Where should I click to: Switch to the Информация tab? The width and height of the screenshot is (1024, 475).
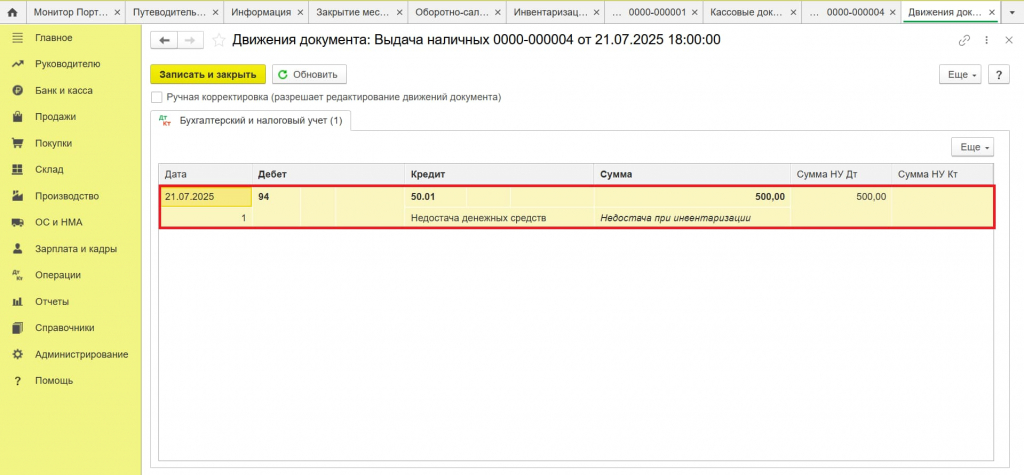pos(261,12)
